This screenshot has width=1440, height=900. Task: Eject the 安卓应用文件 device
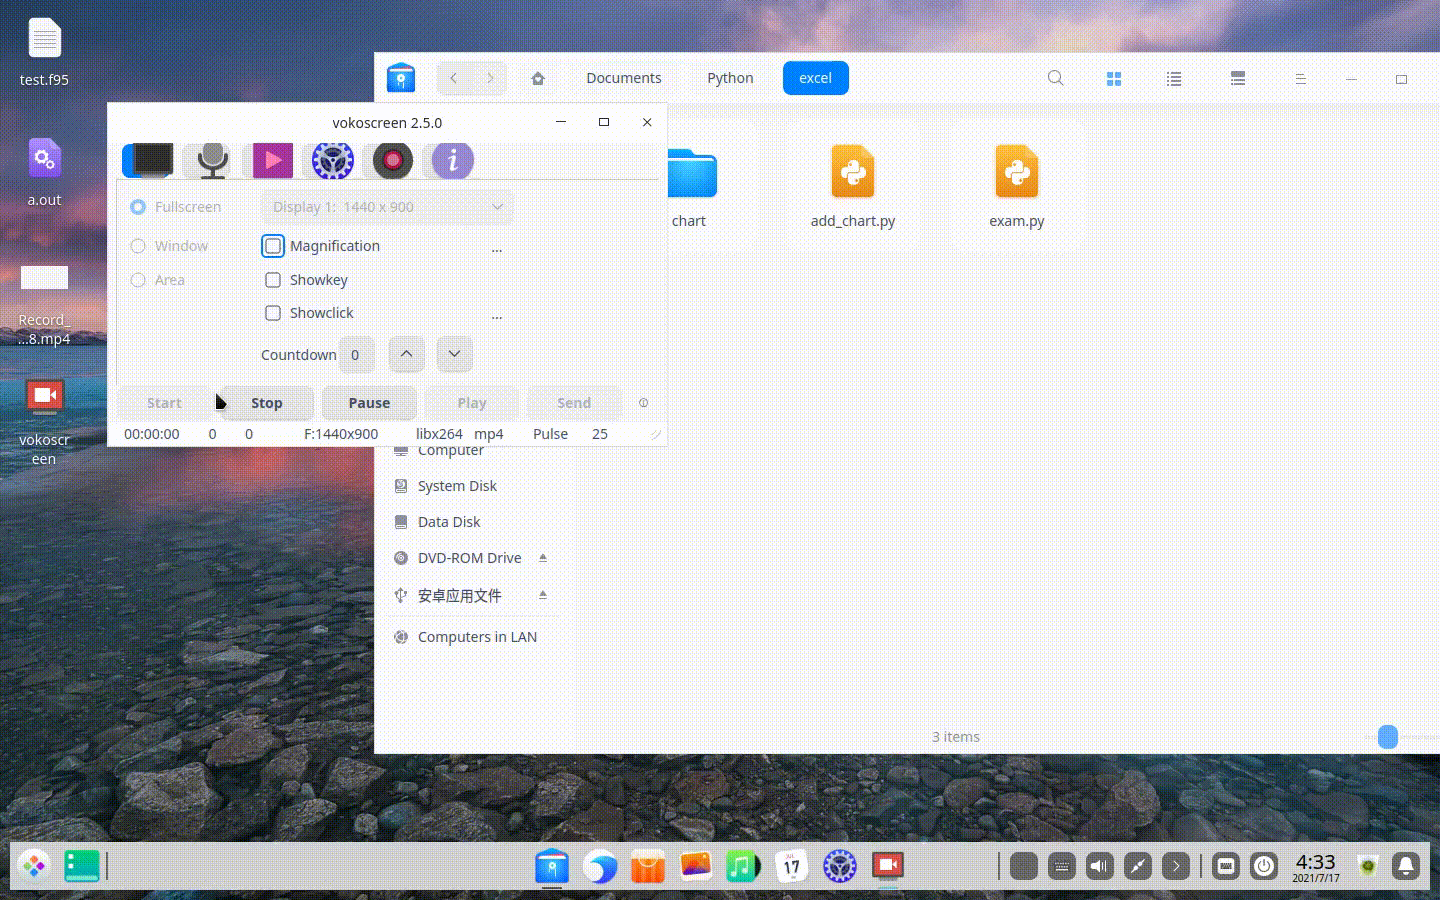(543, 595)
